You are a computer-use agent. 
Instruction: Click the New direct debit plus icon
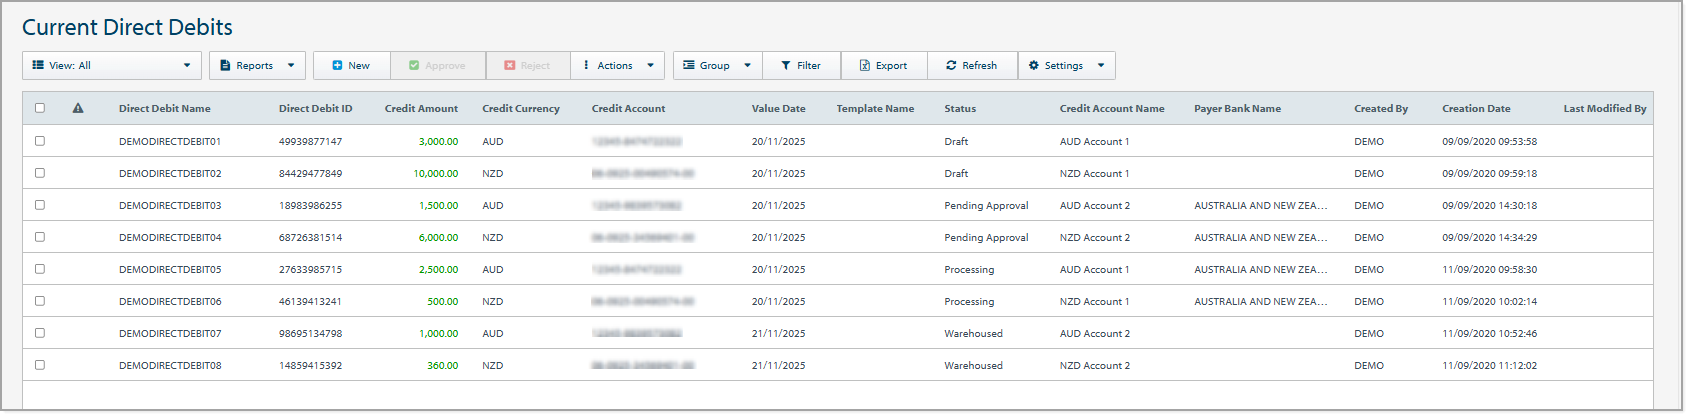pyautogui.click(x=337, y=66)
